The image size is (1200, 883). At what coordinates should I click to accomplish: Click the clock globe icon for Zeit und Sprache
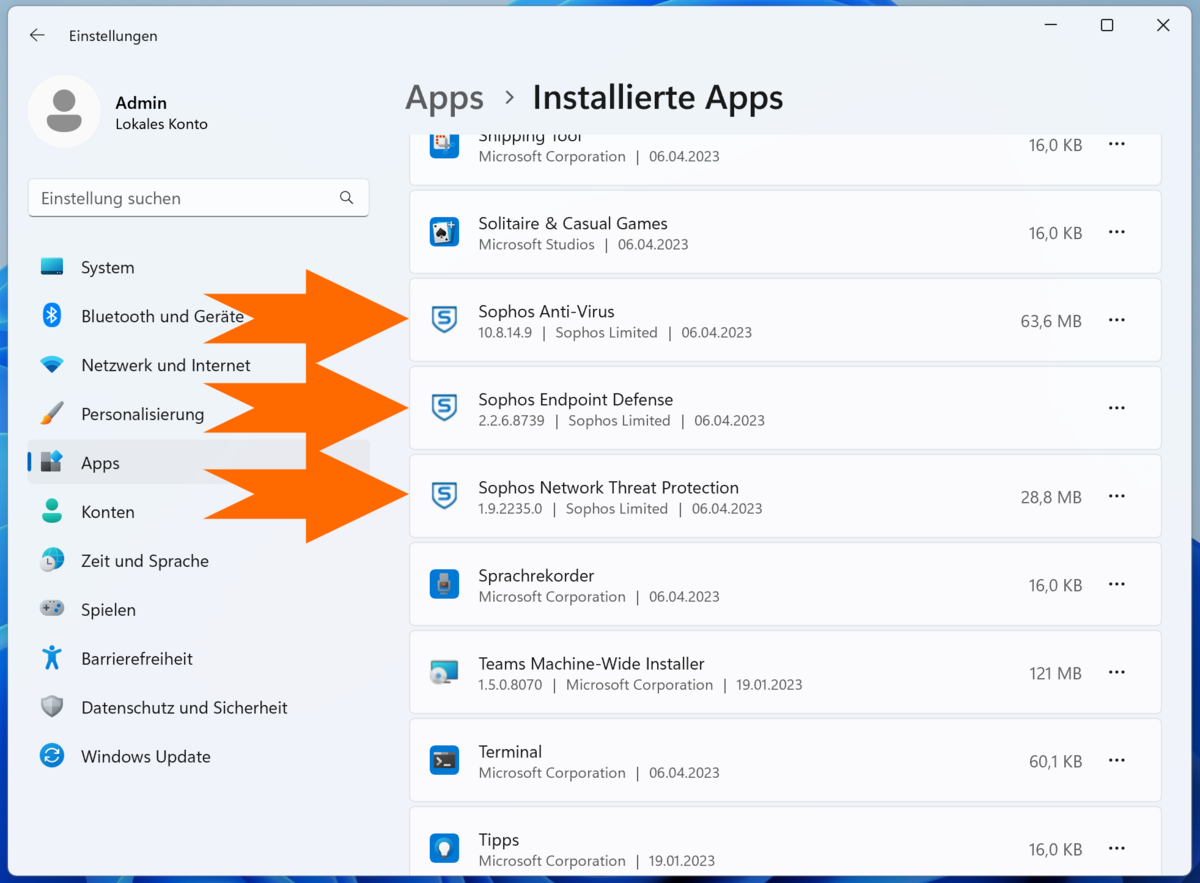click(x=52, y=561)
